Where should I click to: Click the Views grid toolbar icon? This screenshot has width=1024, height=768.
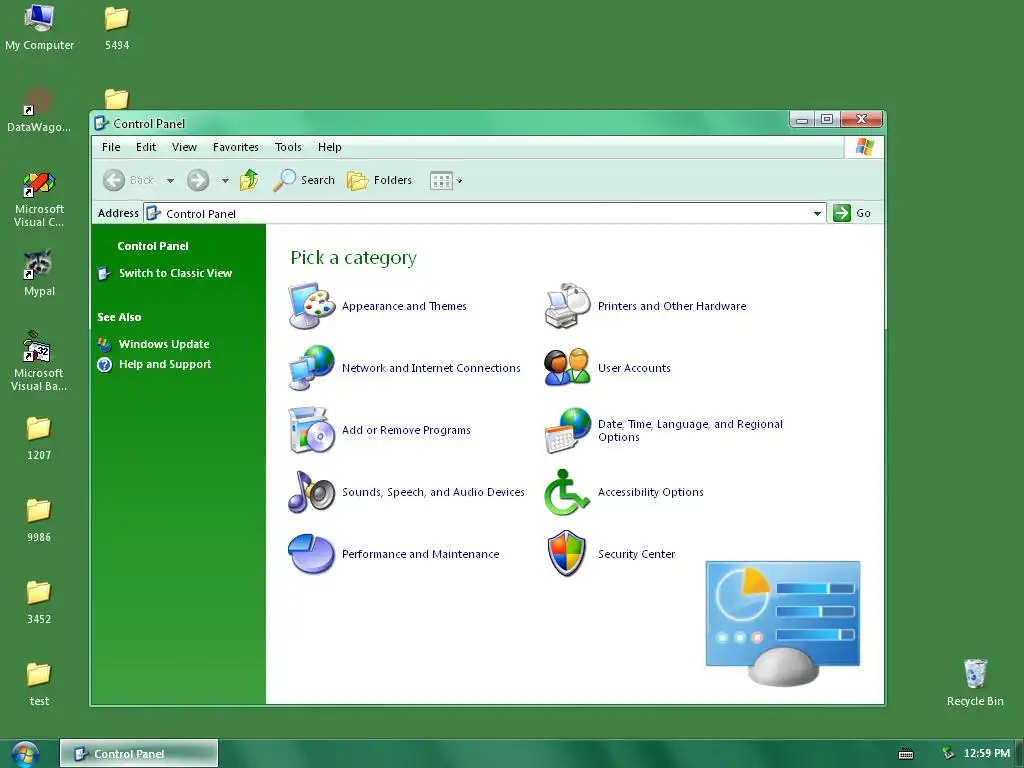pyautogui.click(x=441, y=180)
